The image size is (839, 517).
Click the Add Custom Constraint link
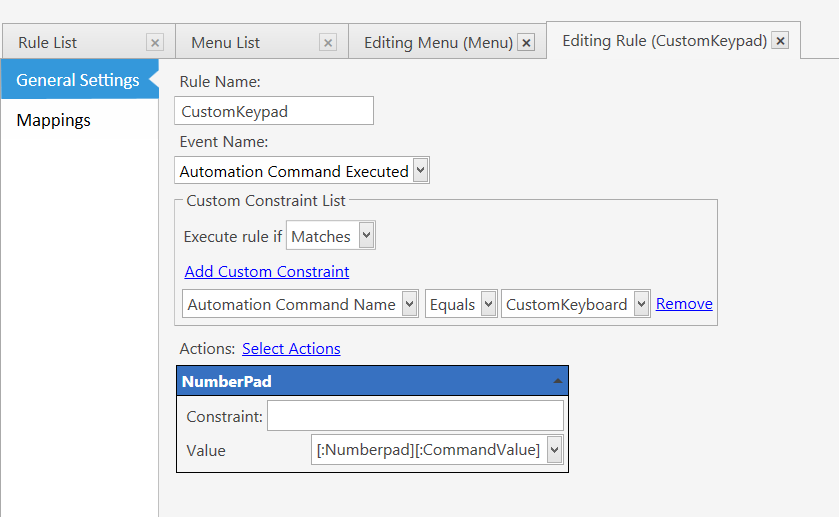tap(267, 271)
